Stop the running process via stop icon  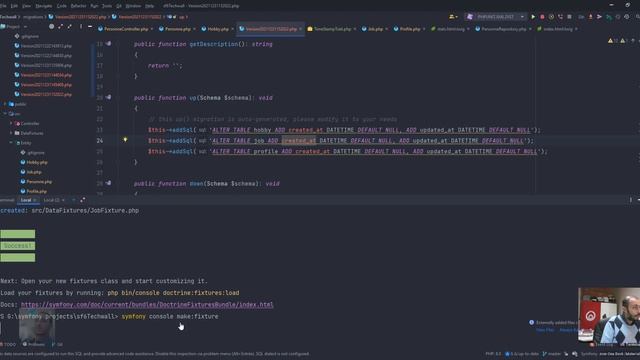coord(569,17)
